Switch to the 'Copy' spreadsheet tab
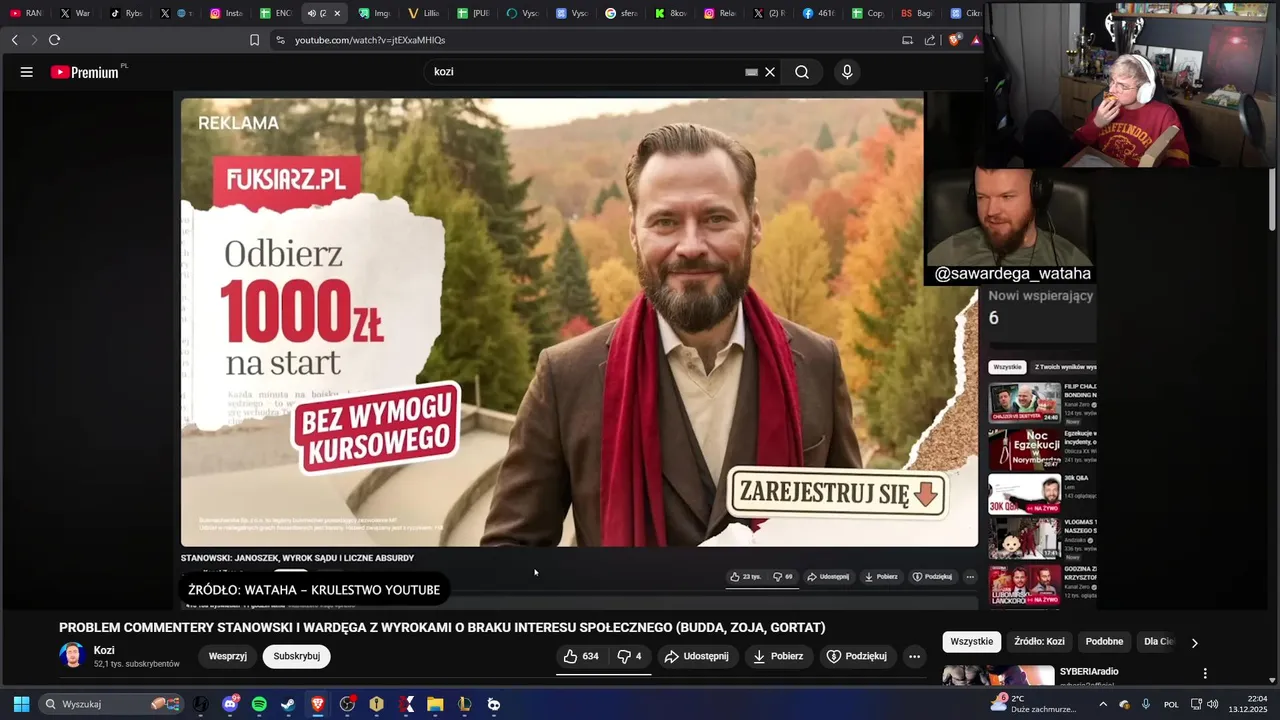Viewport: 1280px width, 720px height. 867,14
